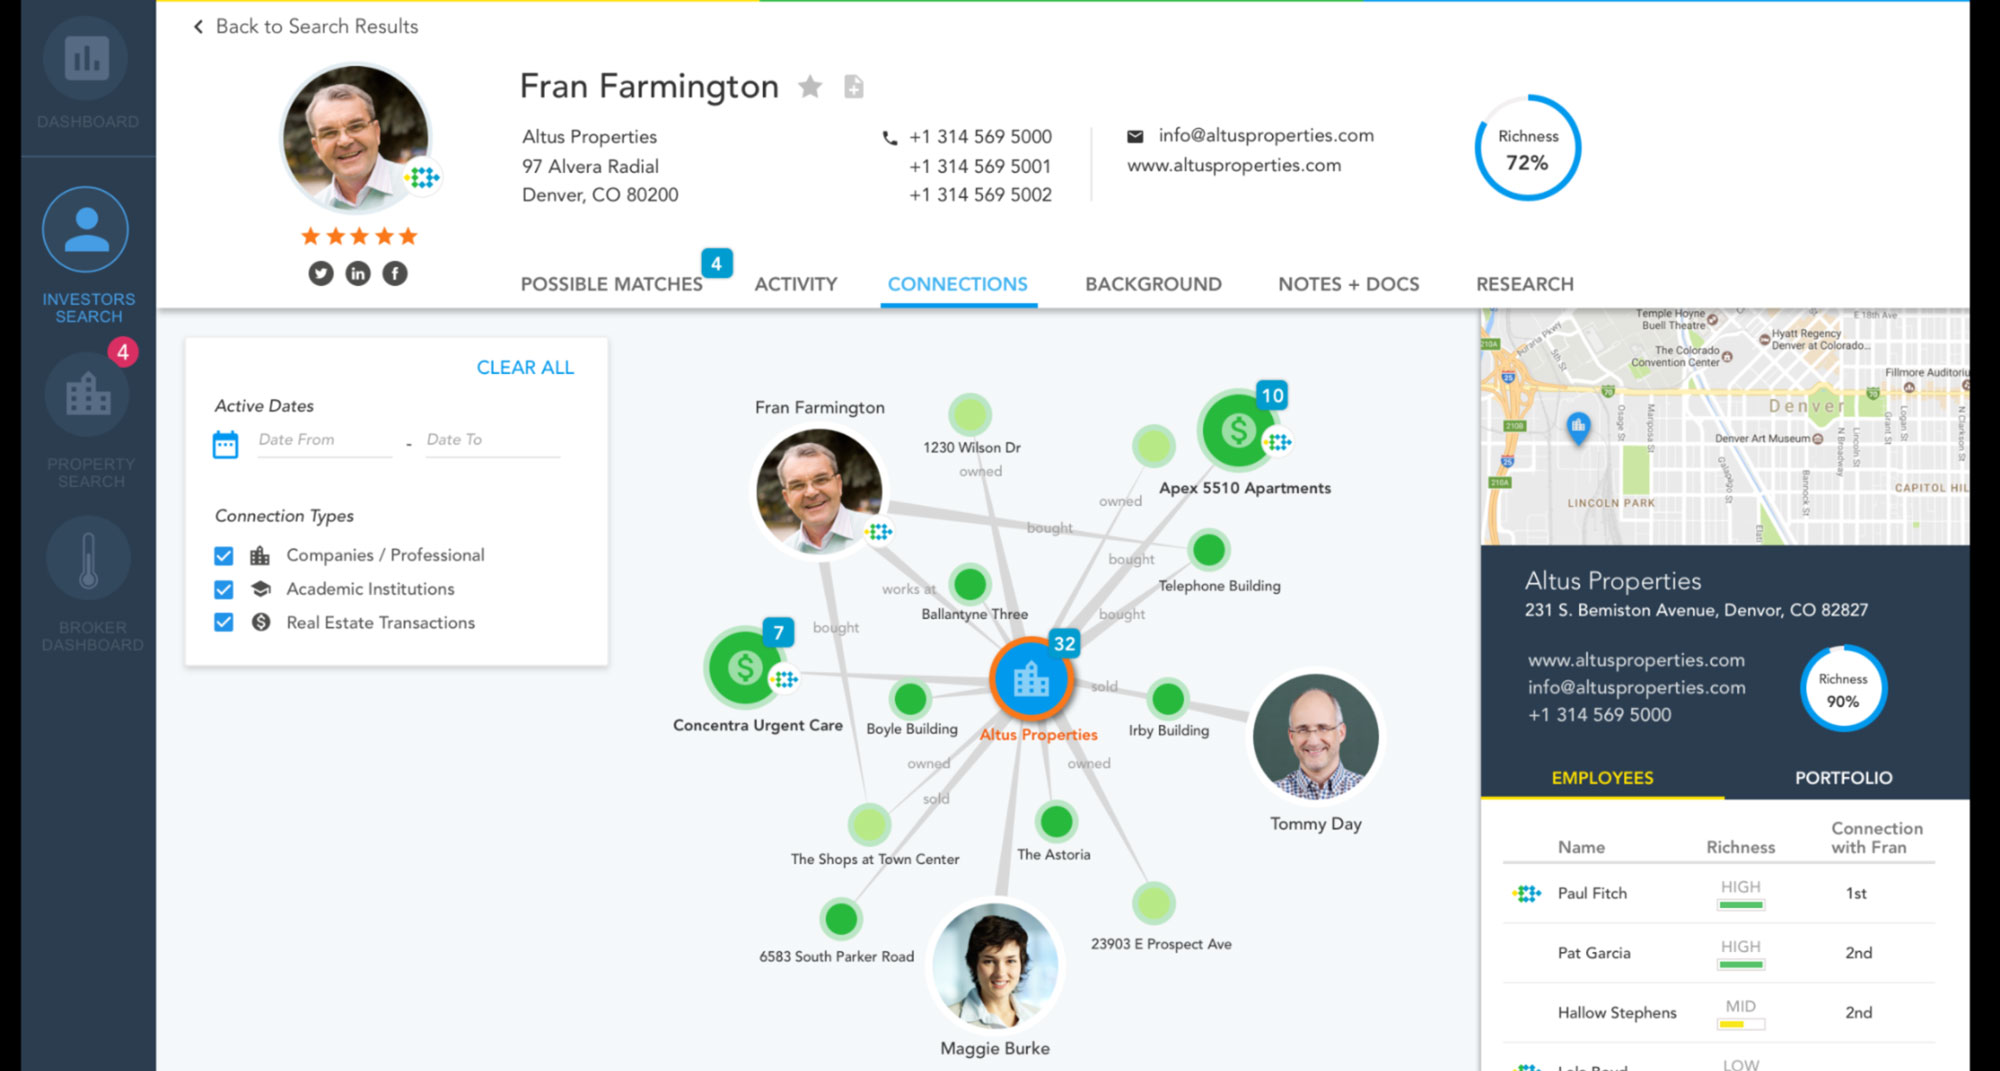Open Fran's LinkedIn profile icon
Viewport: 2000px width, 1071px height.
(x=357, y=273)
